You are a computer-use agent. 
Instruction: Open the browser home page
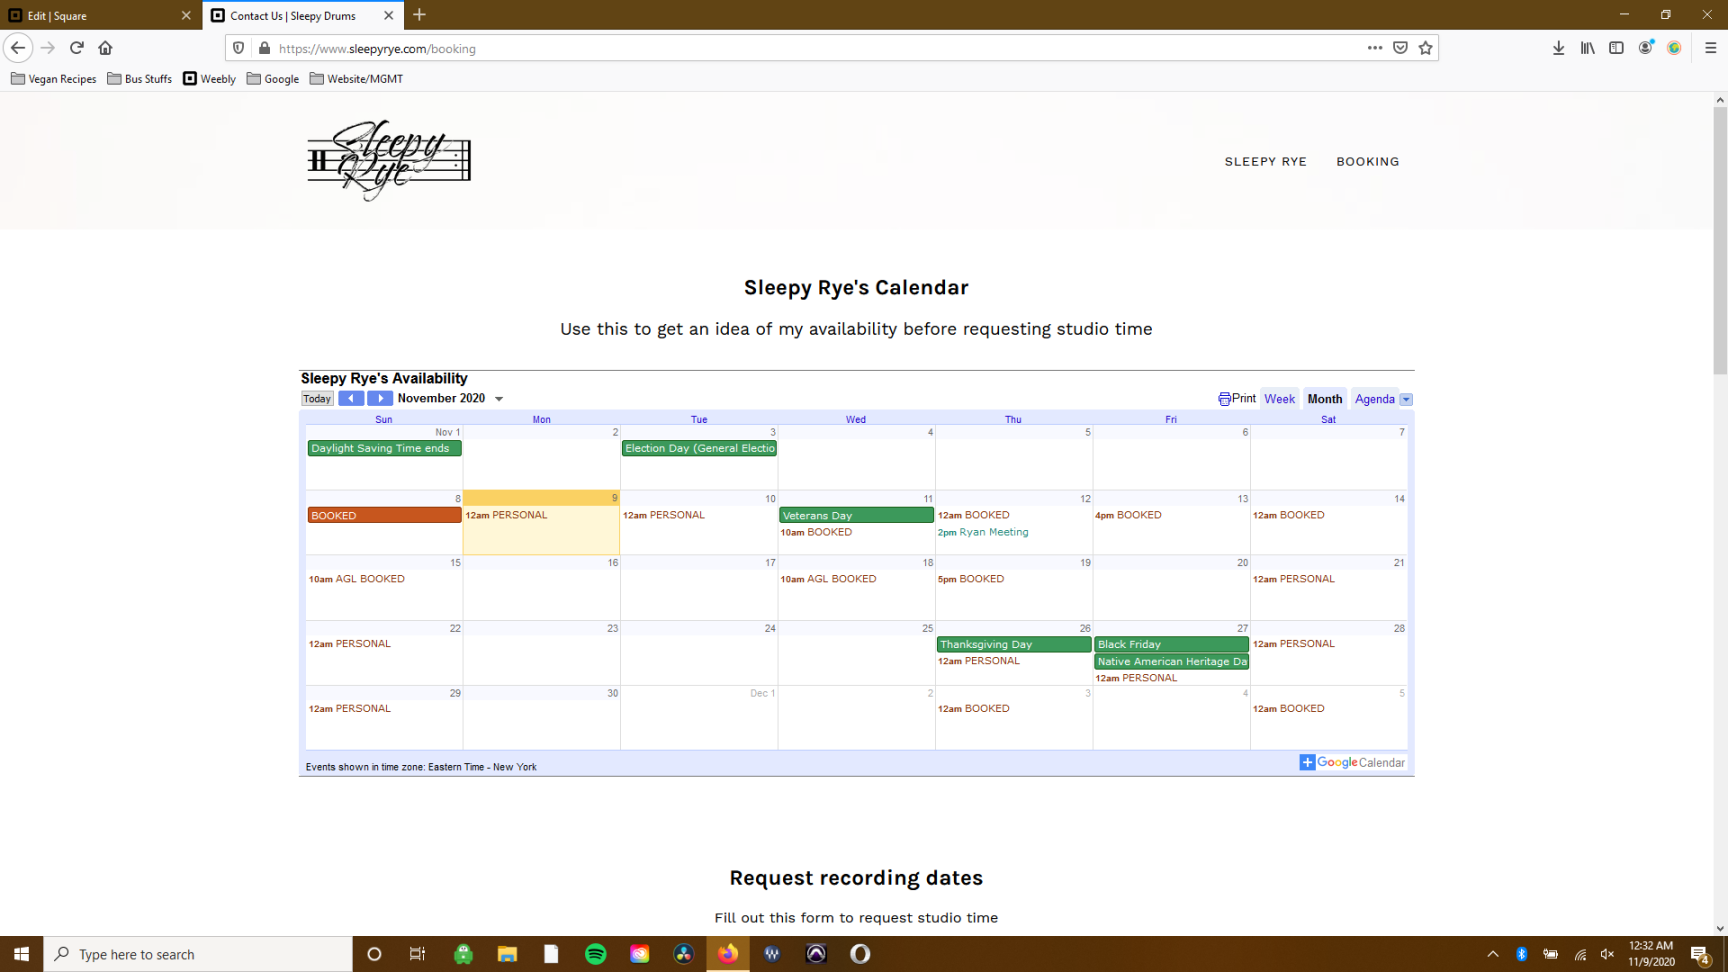(x=105, y=48)
